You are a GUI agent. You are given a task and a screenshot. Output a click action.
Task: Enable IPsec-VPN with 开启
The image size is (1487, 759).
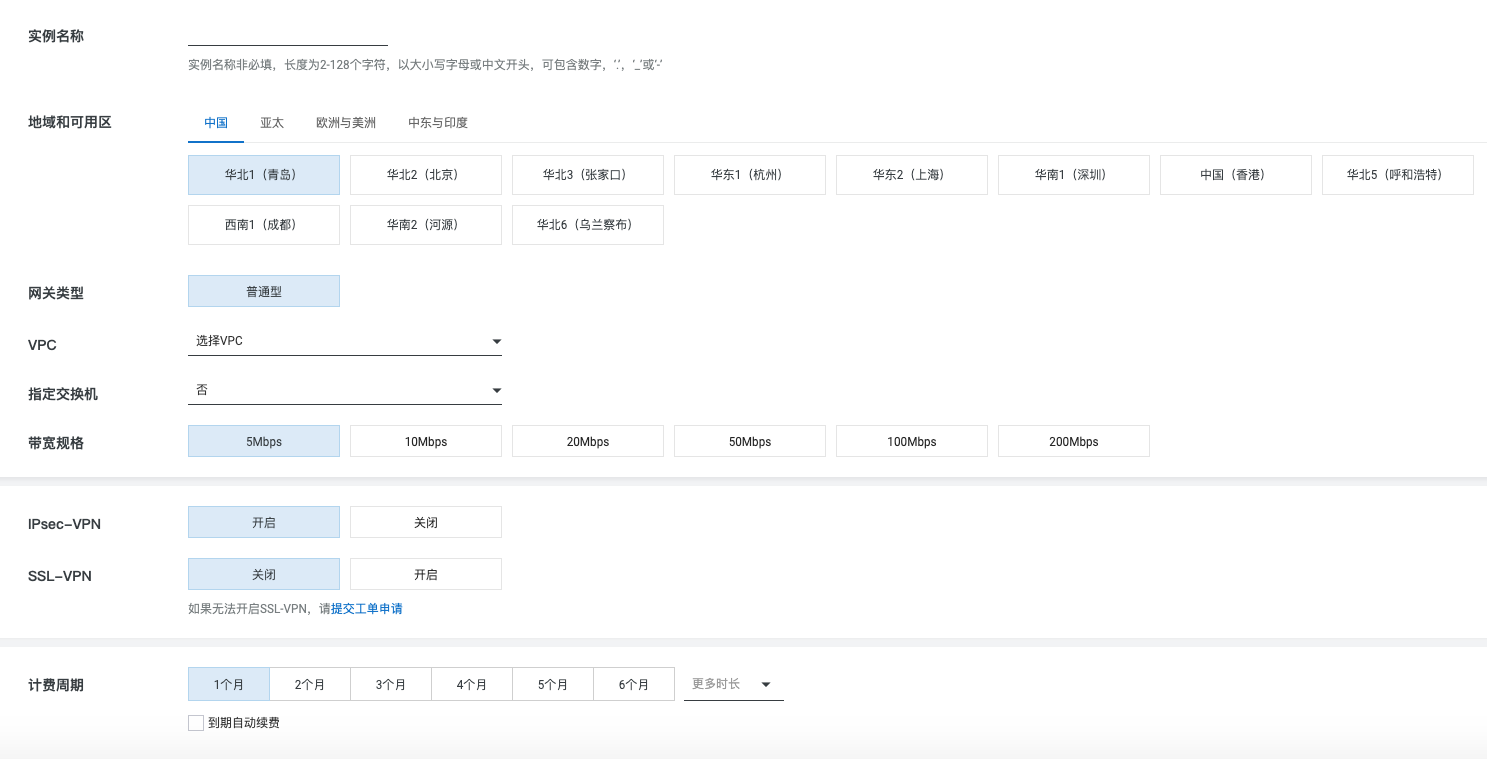click(x=264, y=522)
